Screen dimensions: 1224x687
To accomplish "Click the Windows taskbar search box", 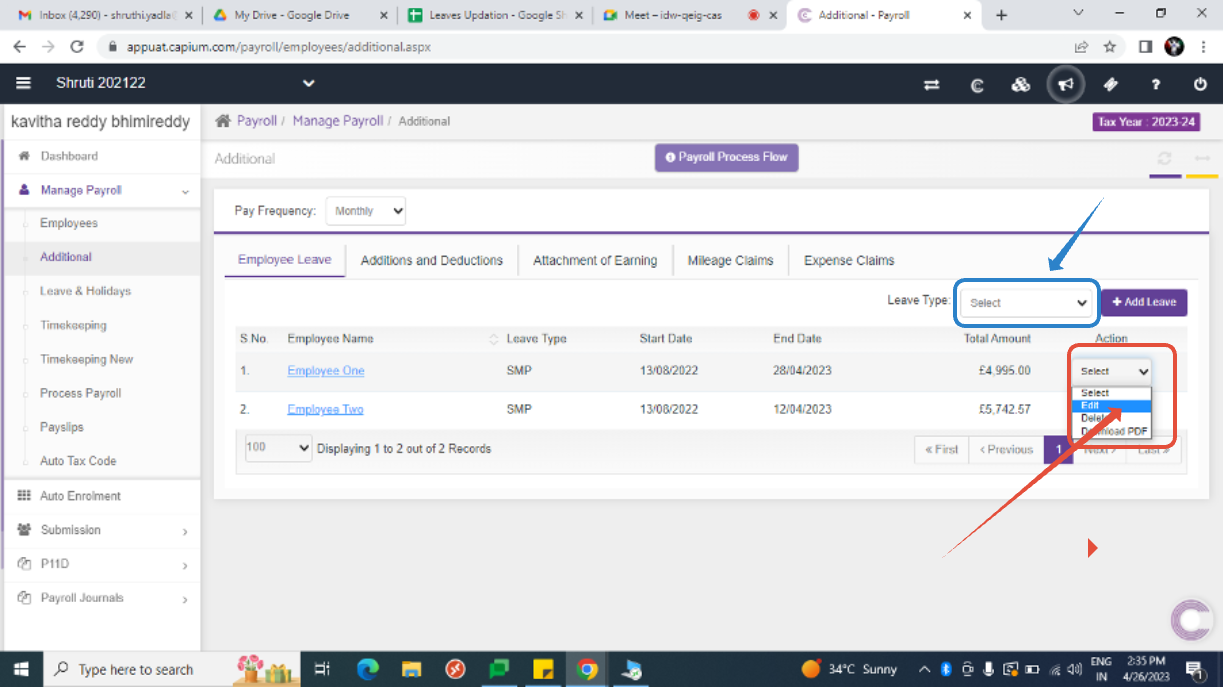I will (139, 669).
